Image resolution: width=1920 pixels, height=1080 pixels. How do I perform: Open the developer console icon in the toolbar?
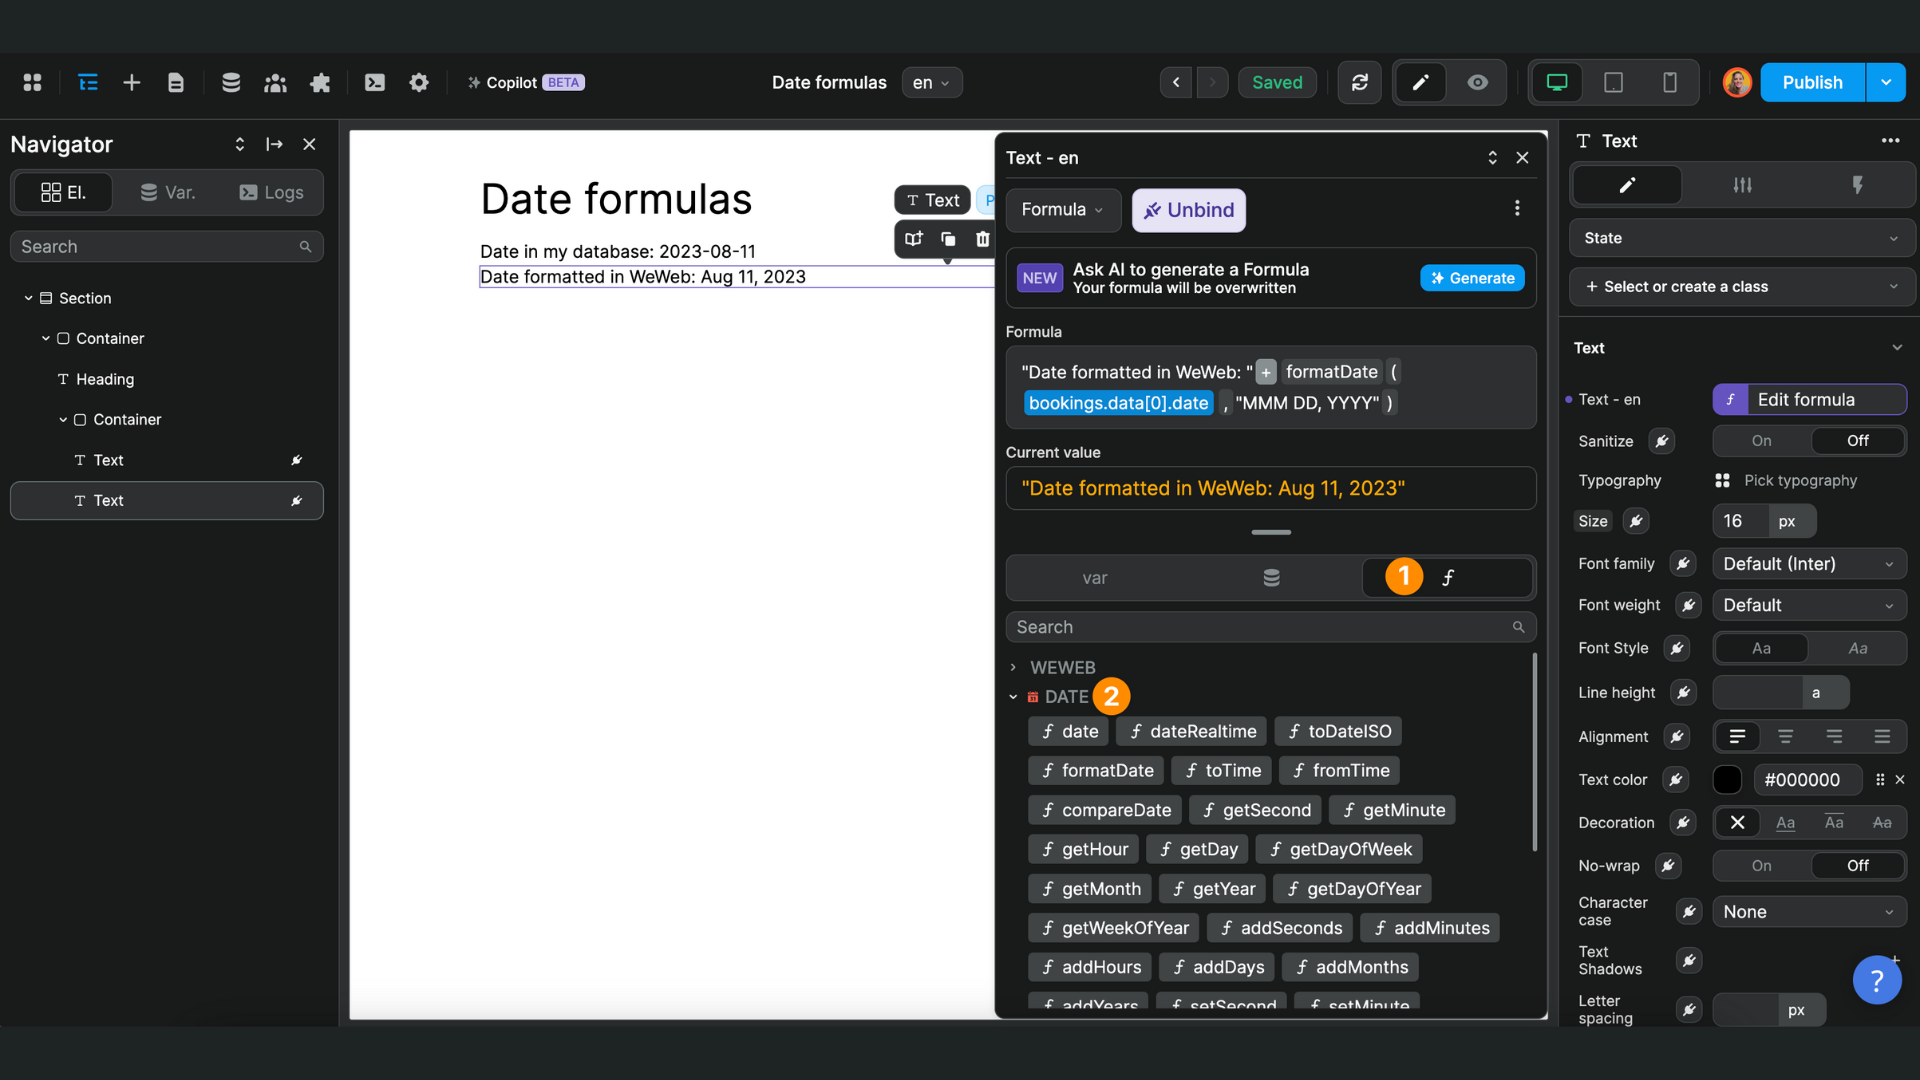pos(375,82)
